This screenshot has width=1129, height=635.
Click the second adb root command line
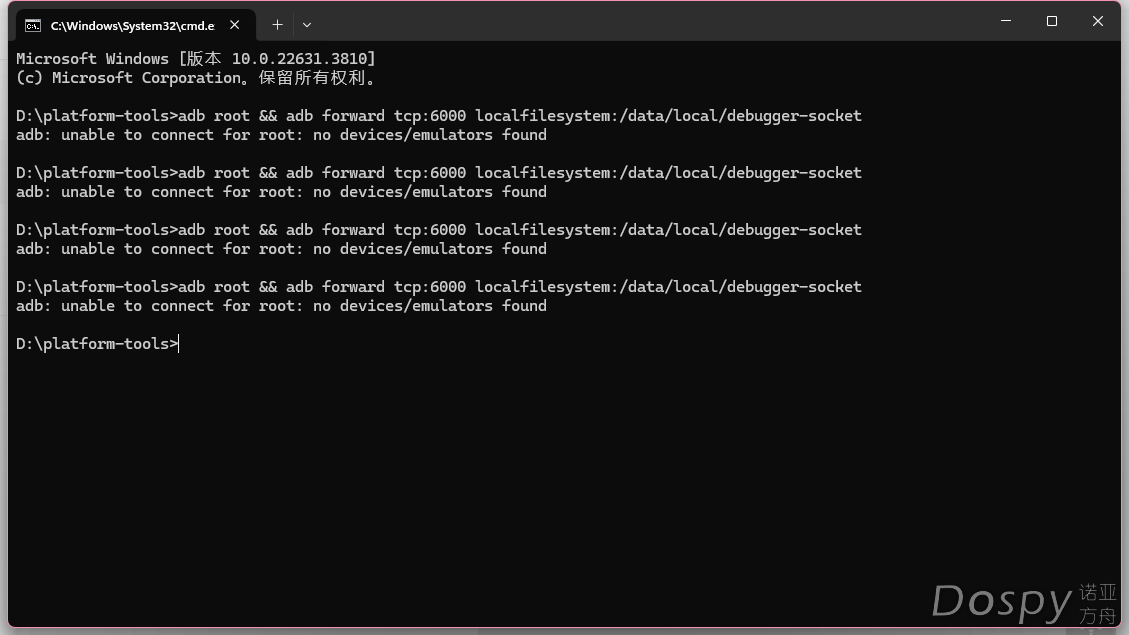(x=438, y=173)
